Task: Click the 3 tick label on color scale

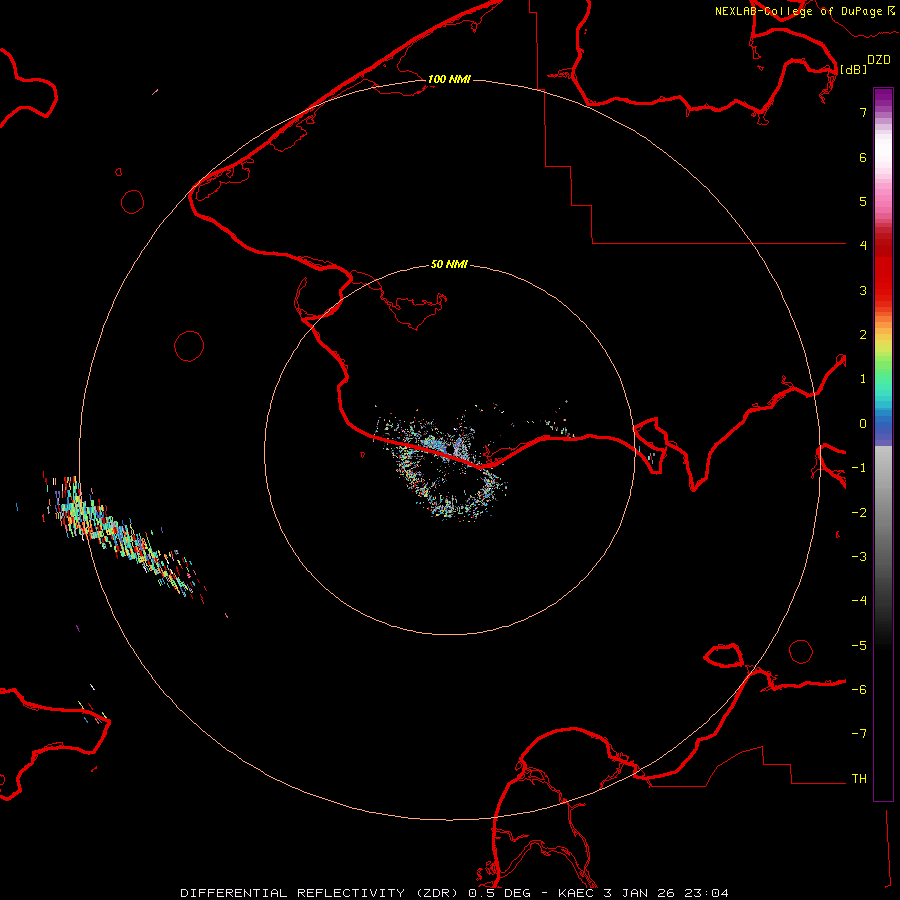Action: pyautogui.click(x=863, y=290)
